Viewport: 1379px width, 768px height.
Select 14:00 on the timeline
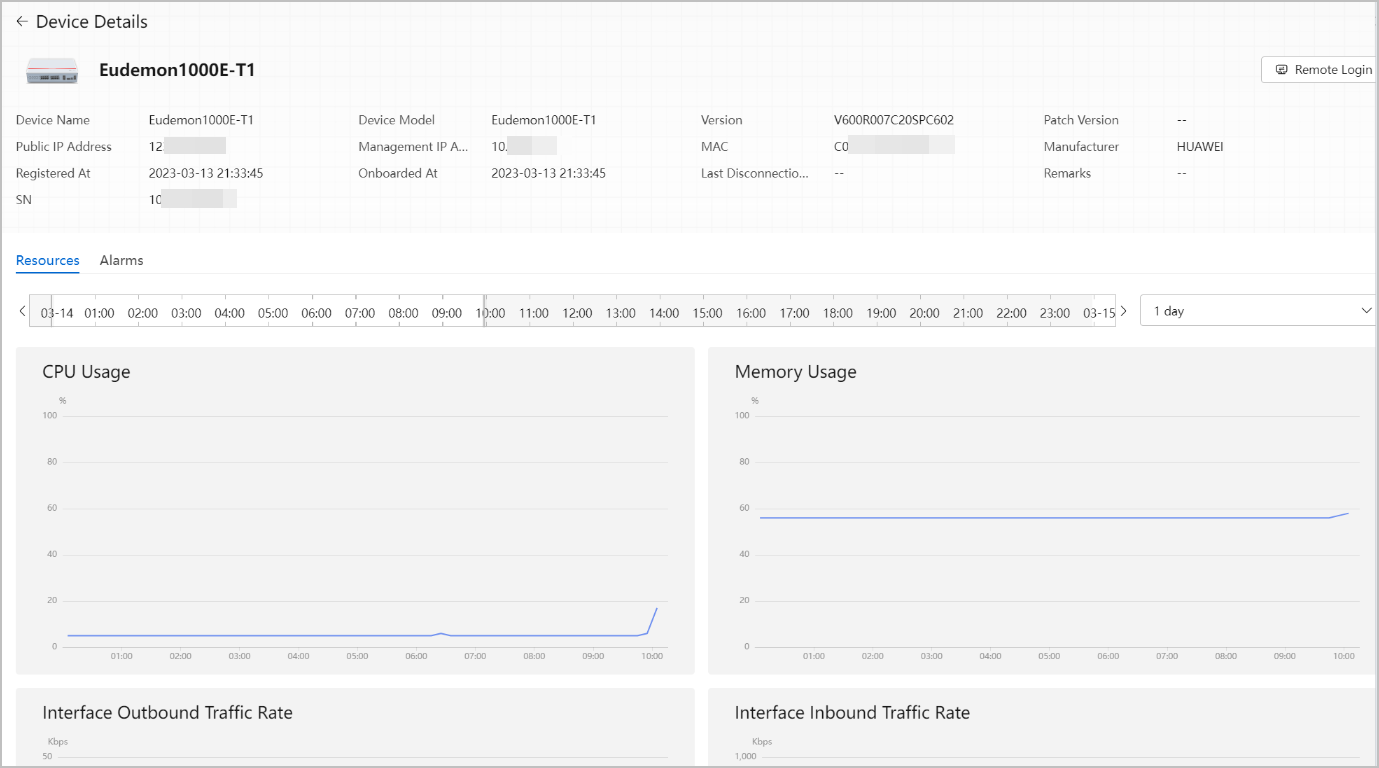[664, 313]
